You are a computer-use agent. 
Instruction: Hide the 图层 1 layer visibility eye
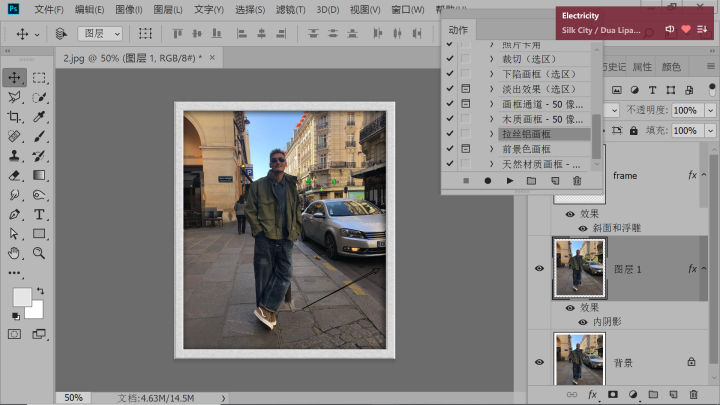(x=538, y=268)
